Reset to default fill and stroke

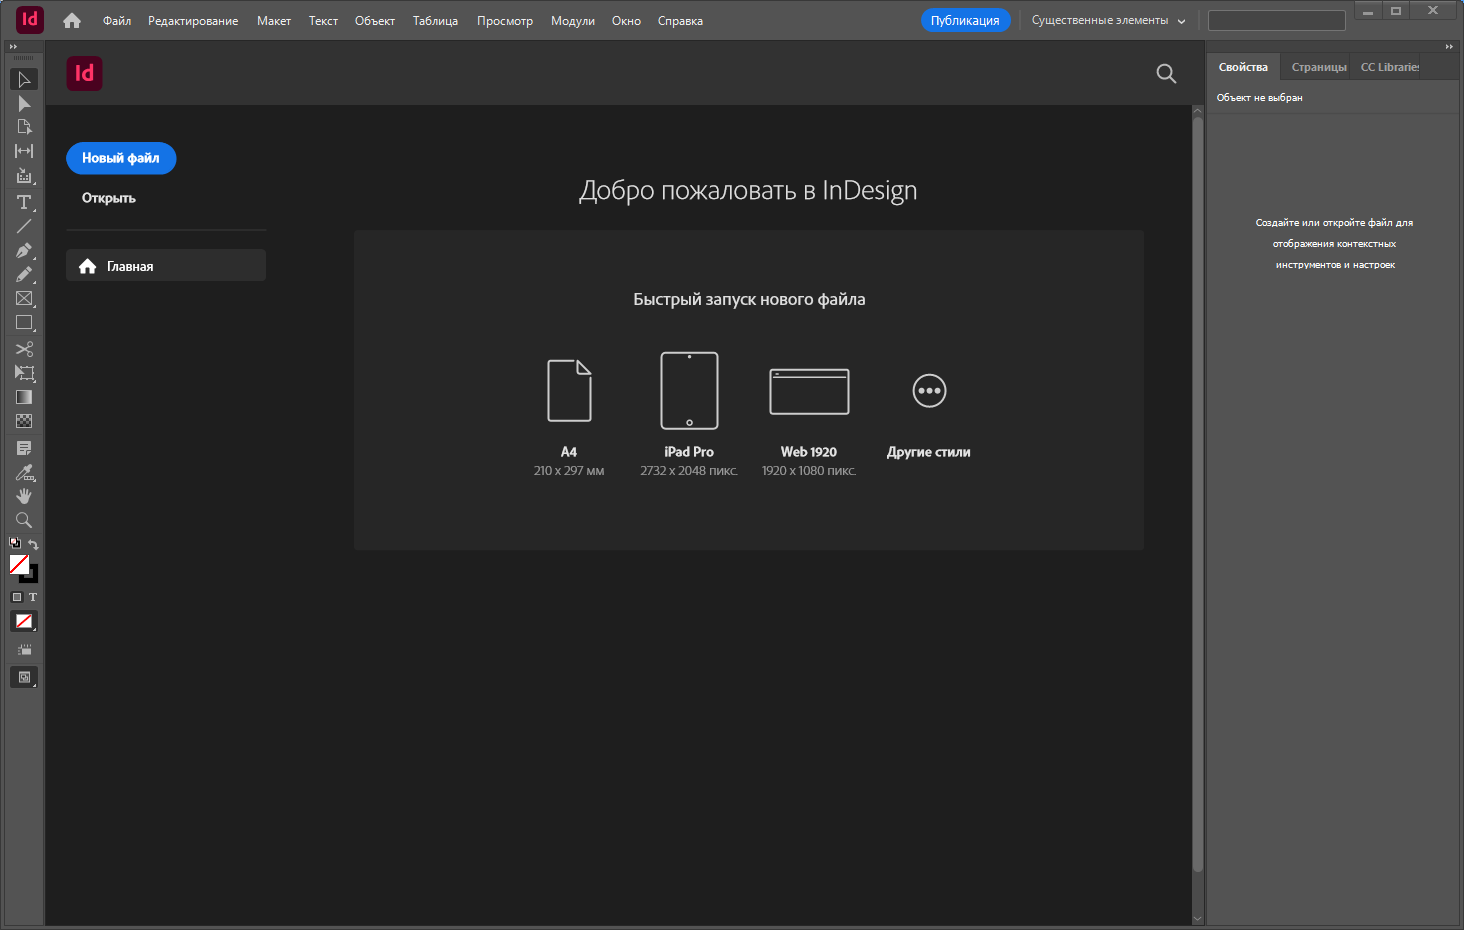tap(15, 543)
